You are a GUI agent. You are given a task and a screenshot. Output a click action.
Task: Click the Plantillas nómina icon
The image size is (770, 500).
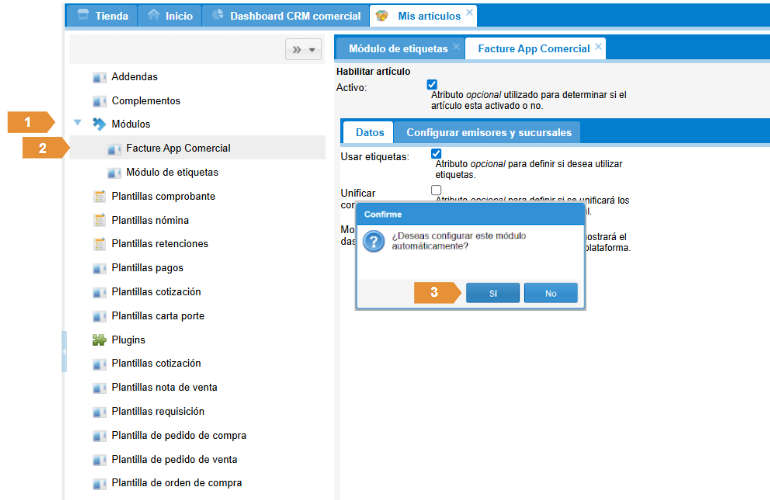99,221
